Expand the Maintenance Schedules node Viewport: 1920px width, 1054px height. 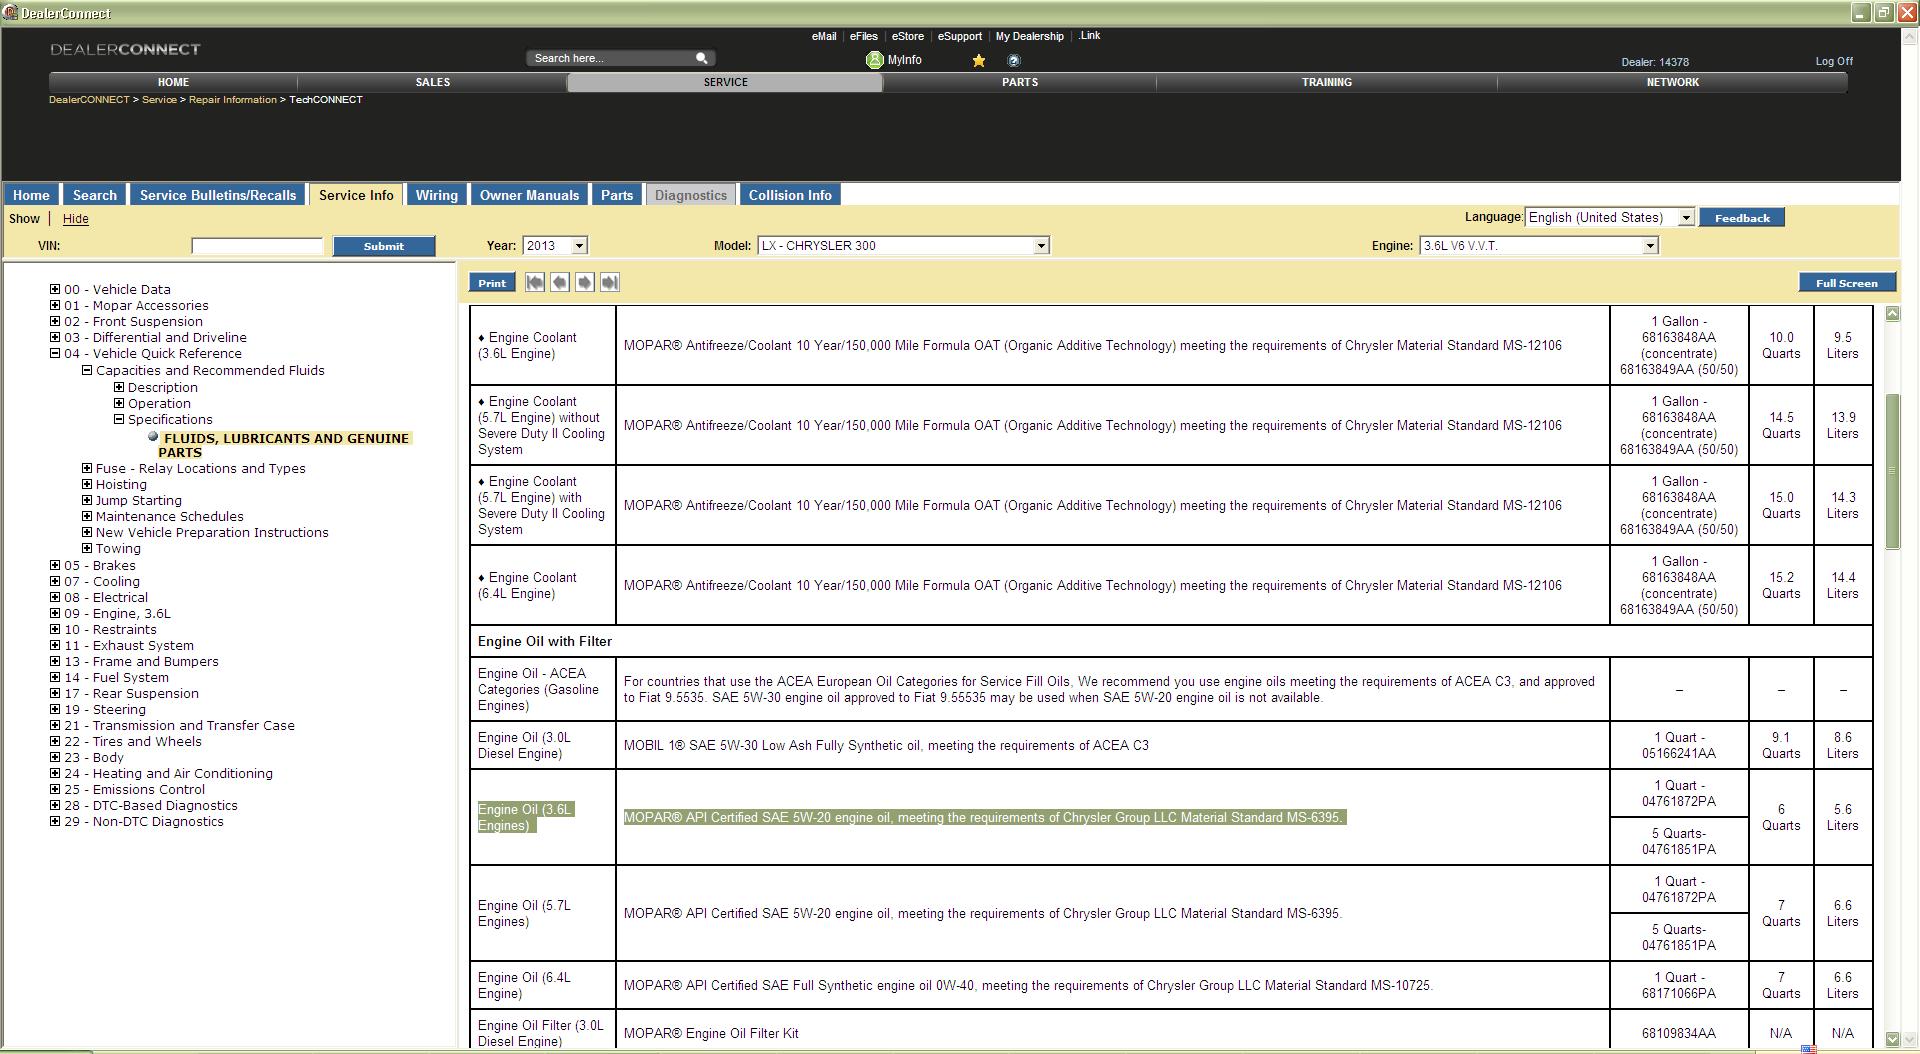click(87, 516)
